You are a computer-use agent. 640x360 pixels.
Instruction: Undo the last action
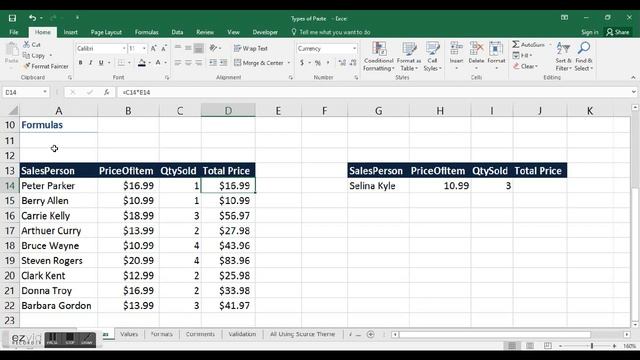(x=32, y=18)
